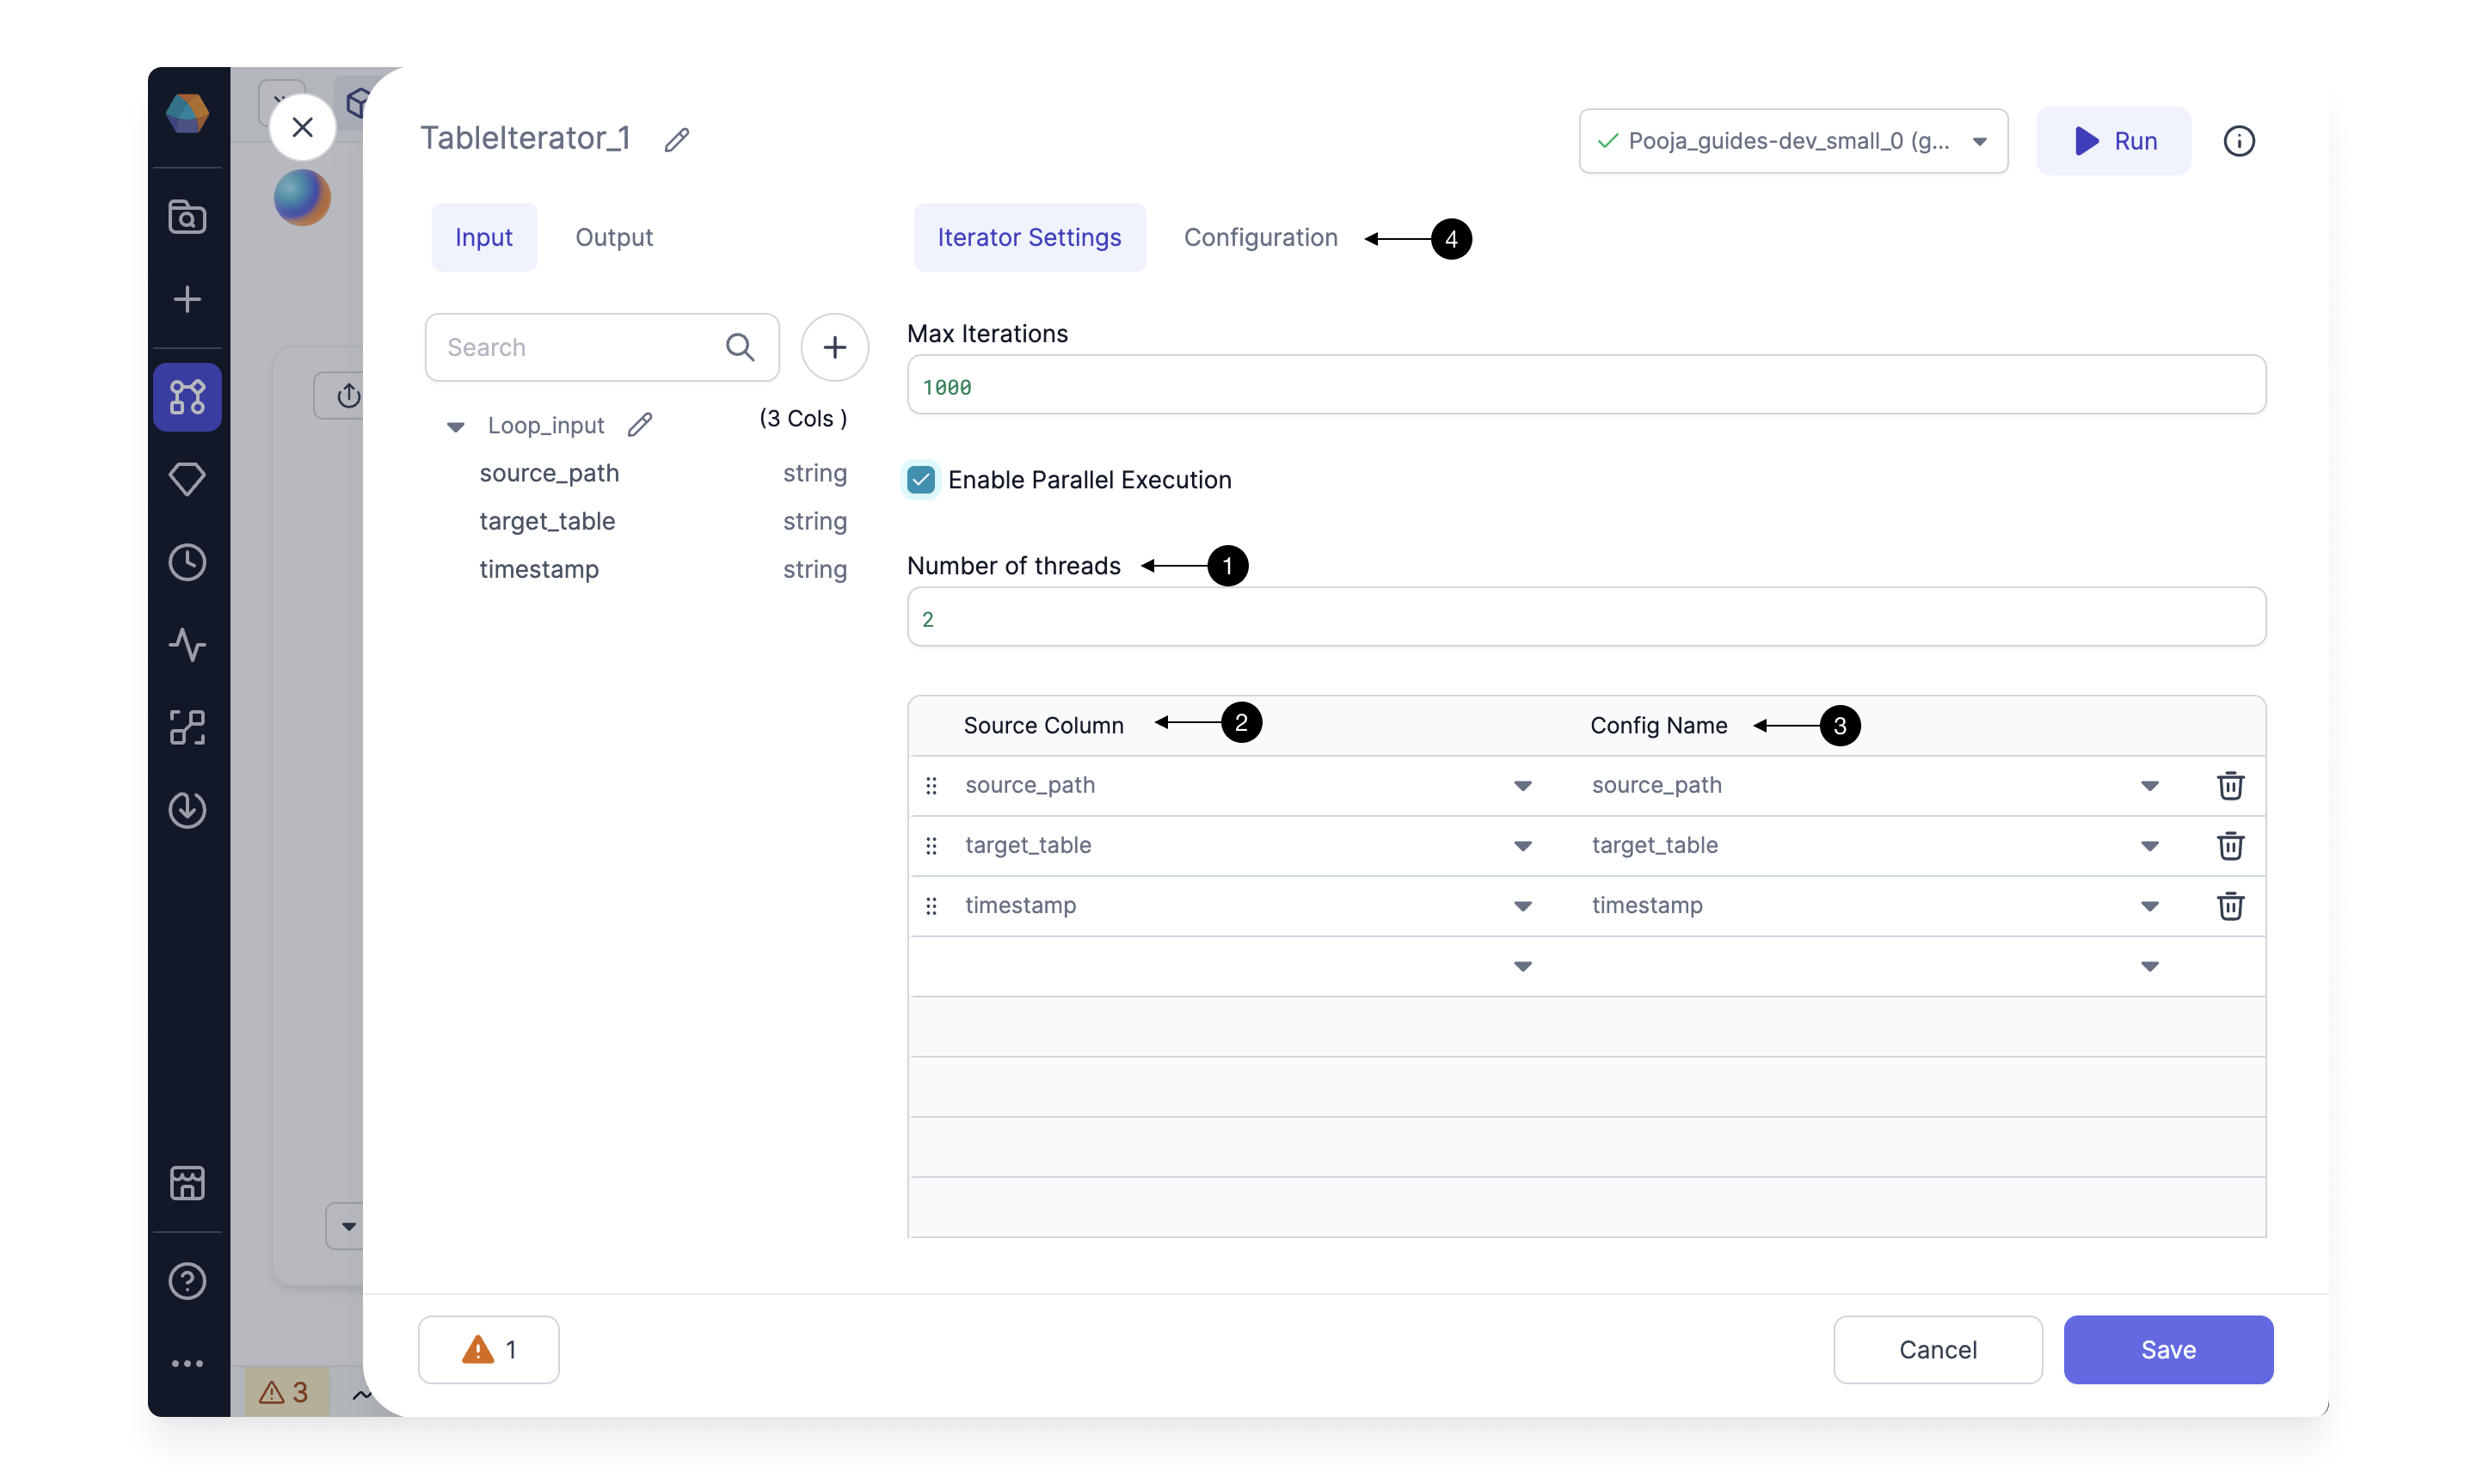Collapse the Loop_input tree node
This screenshot has width=2477, height=1484.
[455, 426]
